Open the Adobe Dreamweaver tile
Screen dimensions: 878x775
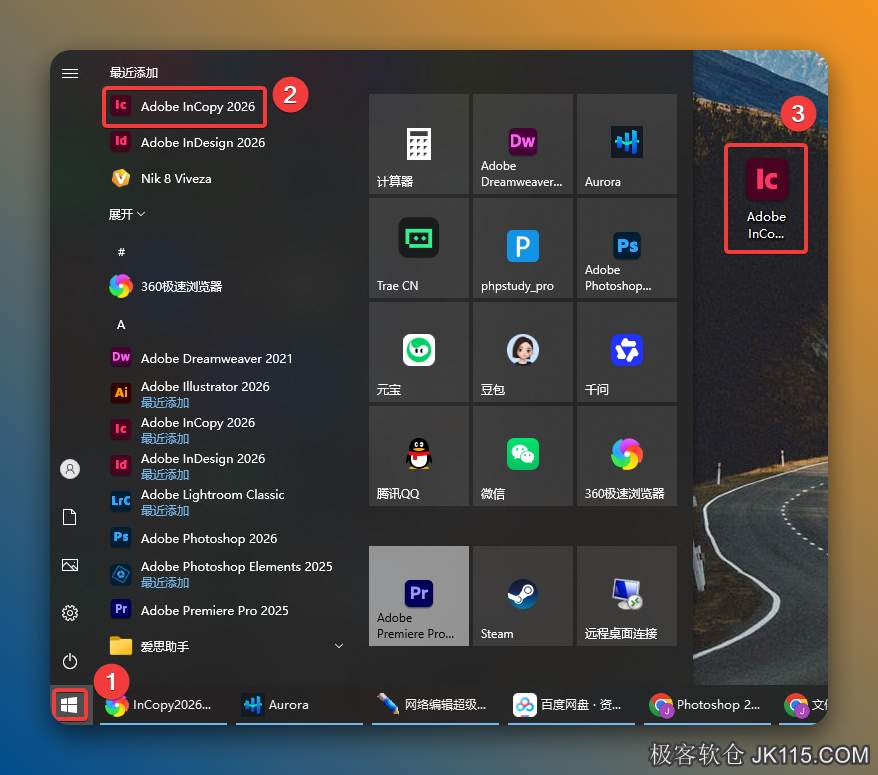click(522, 144)
